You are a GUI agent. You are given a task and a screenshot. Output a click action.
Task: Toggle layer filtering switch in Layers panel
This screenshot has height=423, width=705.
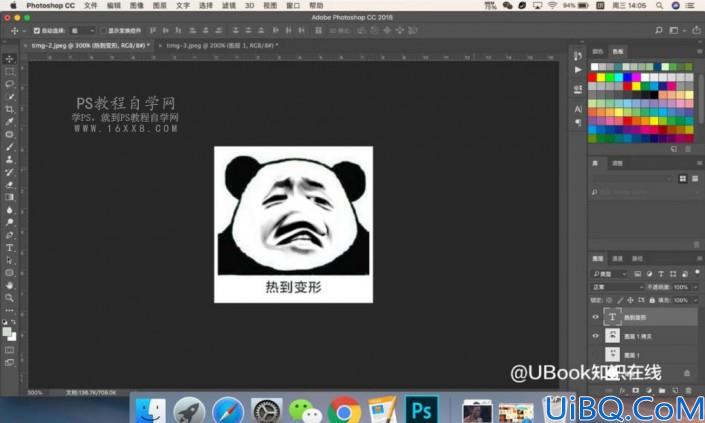pyautogui.click(x=697, y=273)
